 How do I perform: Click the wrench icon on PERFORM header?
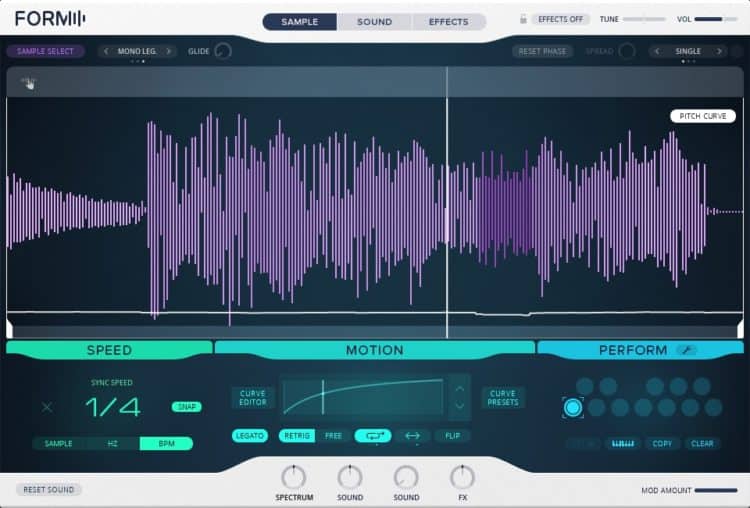click(x=686, y=350)
